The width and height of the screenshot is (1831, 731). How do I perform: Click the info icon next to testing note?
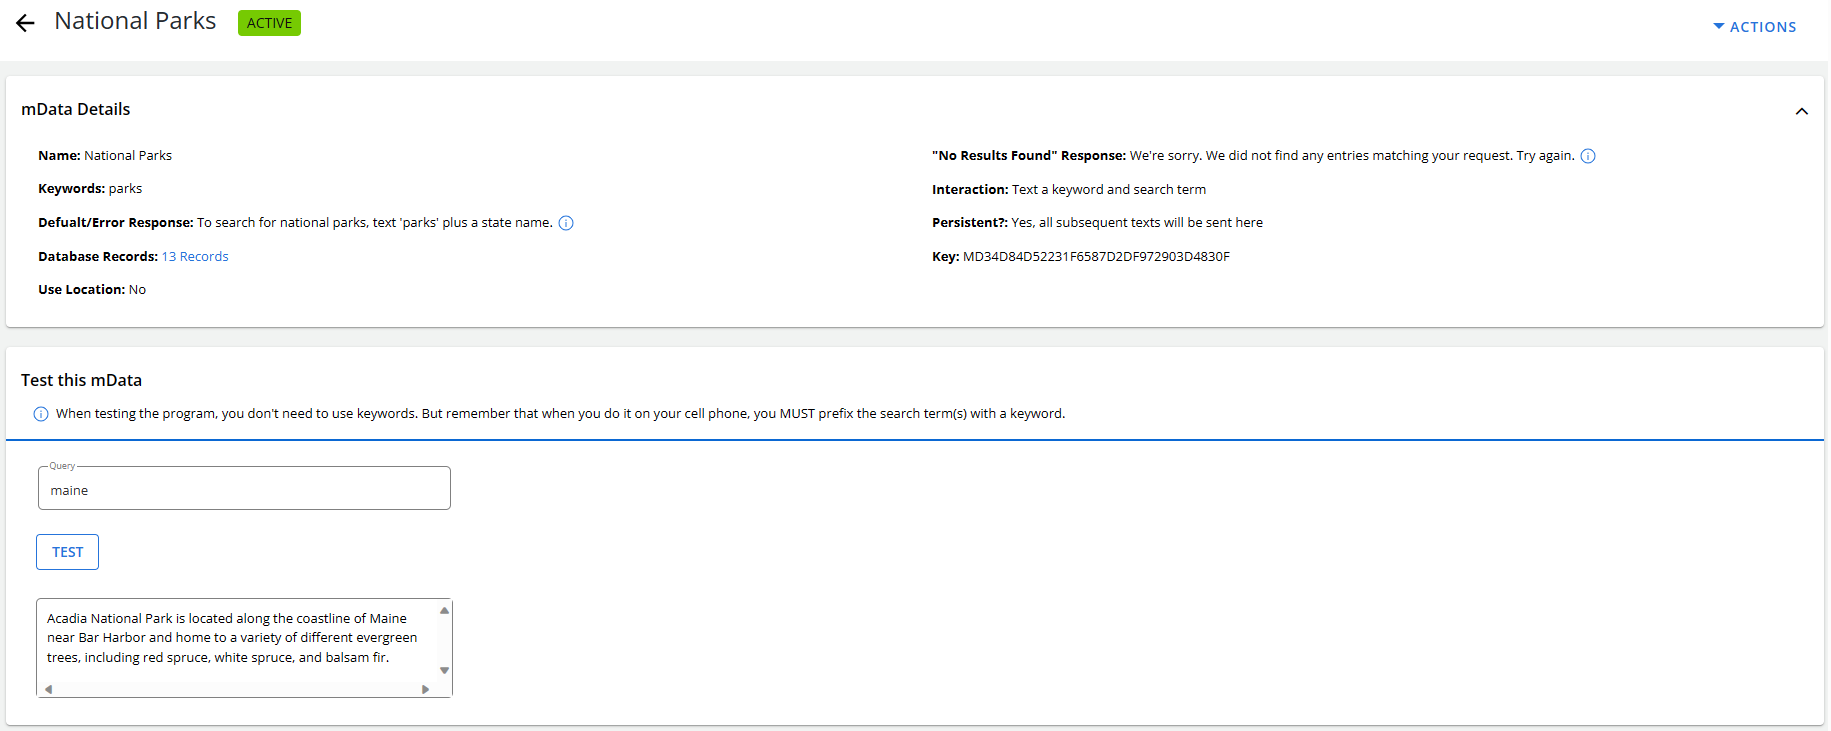[41, 414]
